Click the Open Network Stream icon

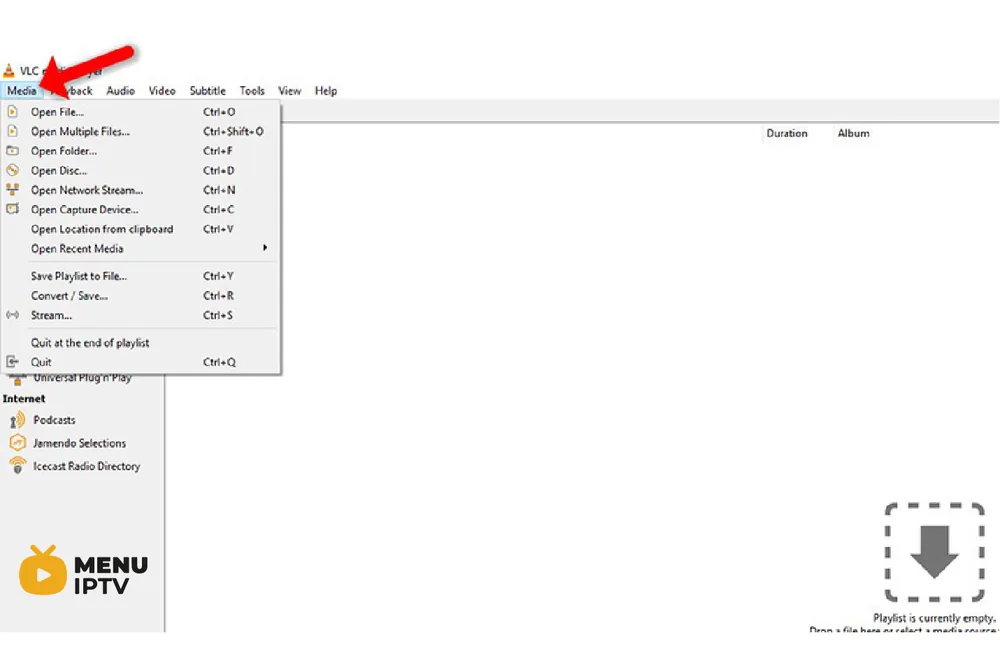pyautogui.click(x=12, y=189)
